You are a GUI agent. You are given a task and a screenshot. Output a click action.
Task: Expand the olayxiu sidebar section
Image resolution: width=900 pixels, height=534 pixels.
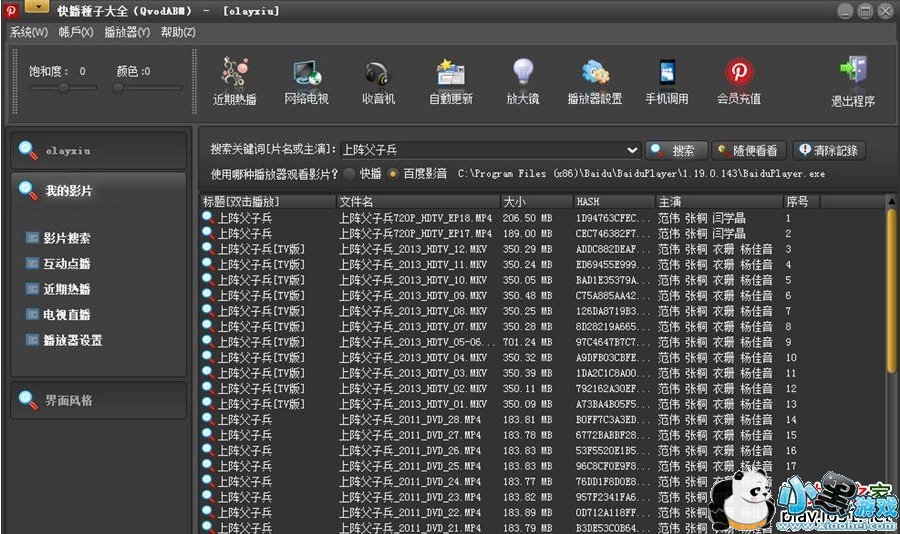(99, 150)
